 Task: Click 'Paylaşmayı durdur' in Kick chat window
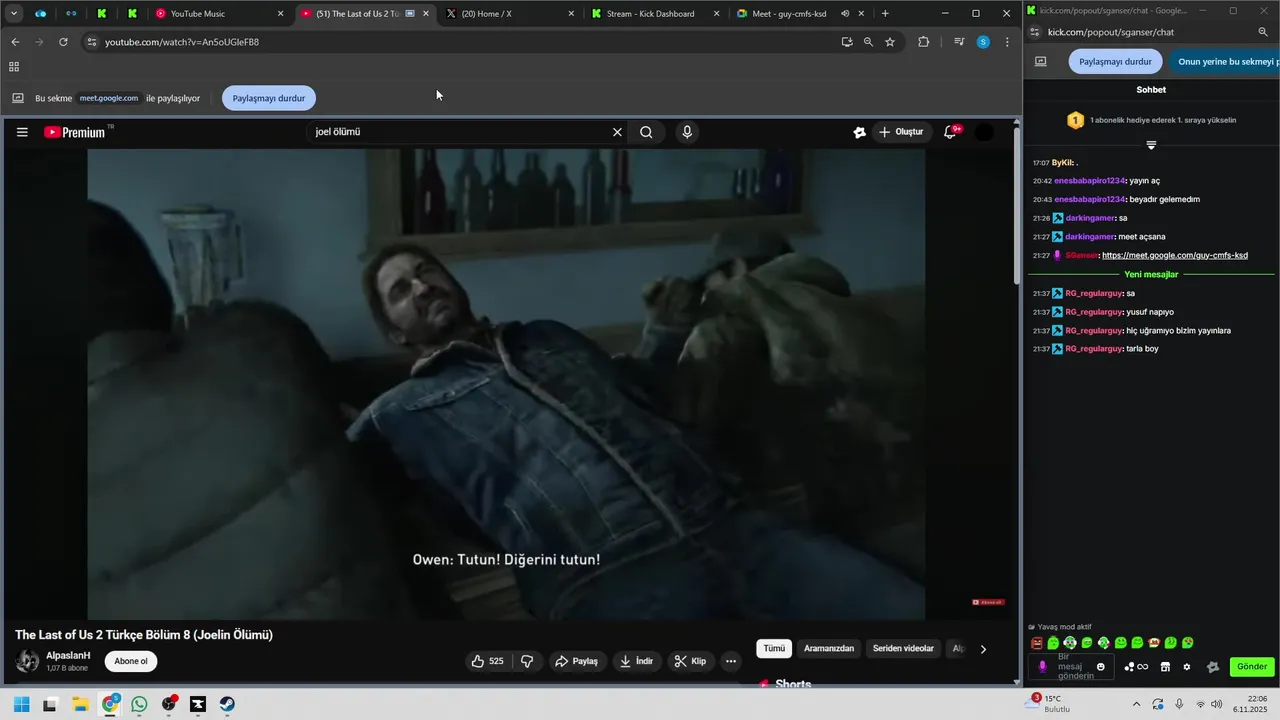tap(1115, 61)
